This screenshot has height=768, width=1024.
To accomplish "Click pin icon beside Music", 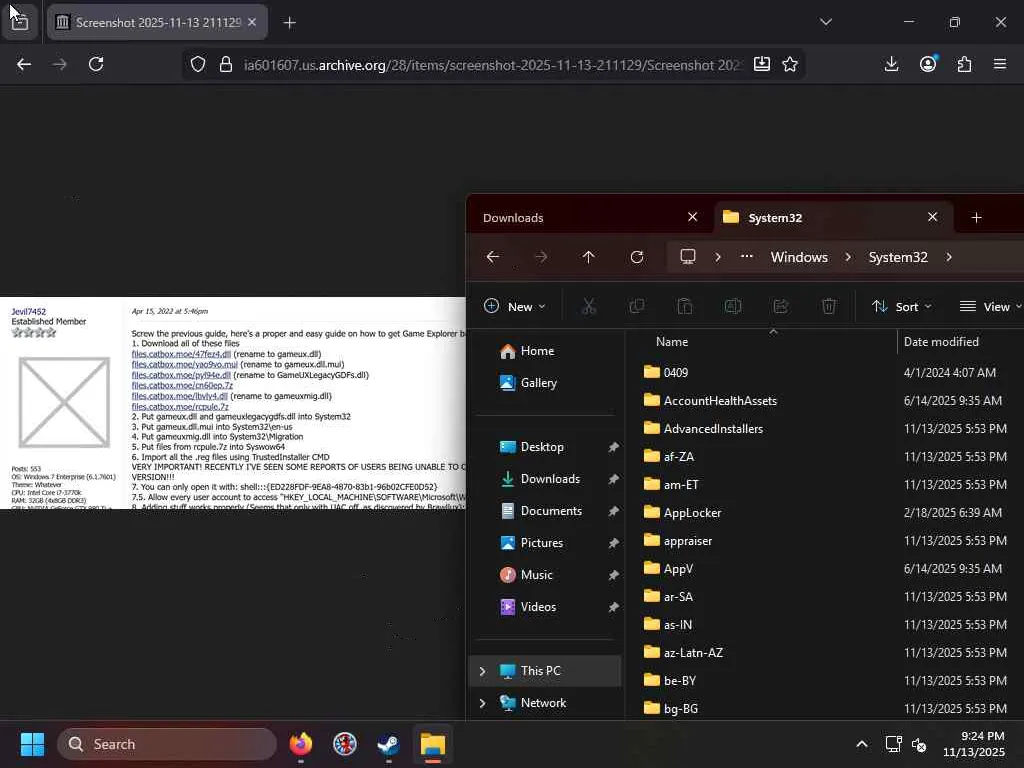I will click(613, 575).
